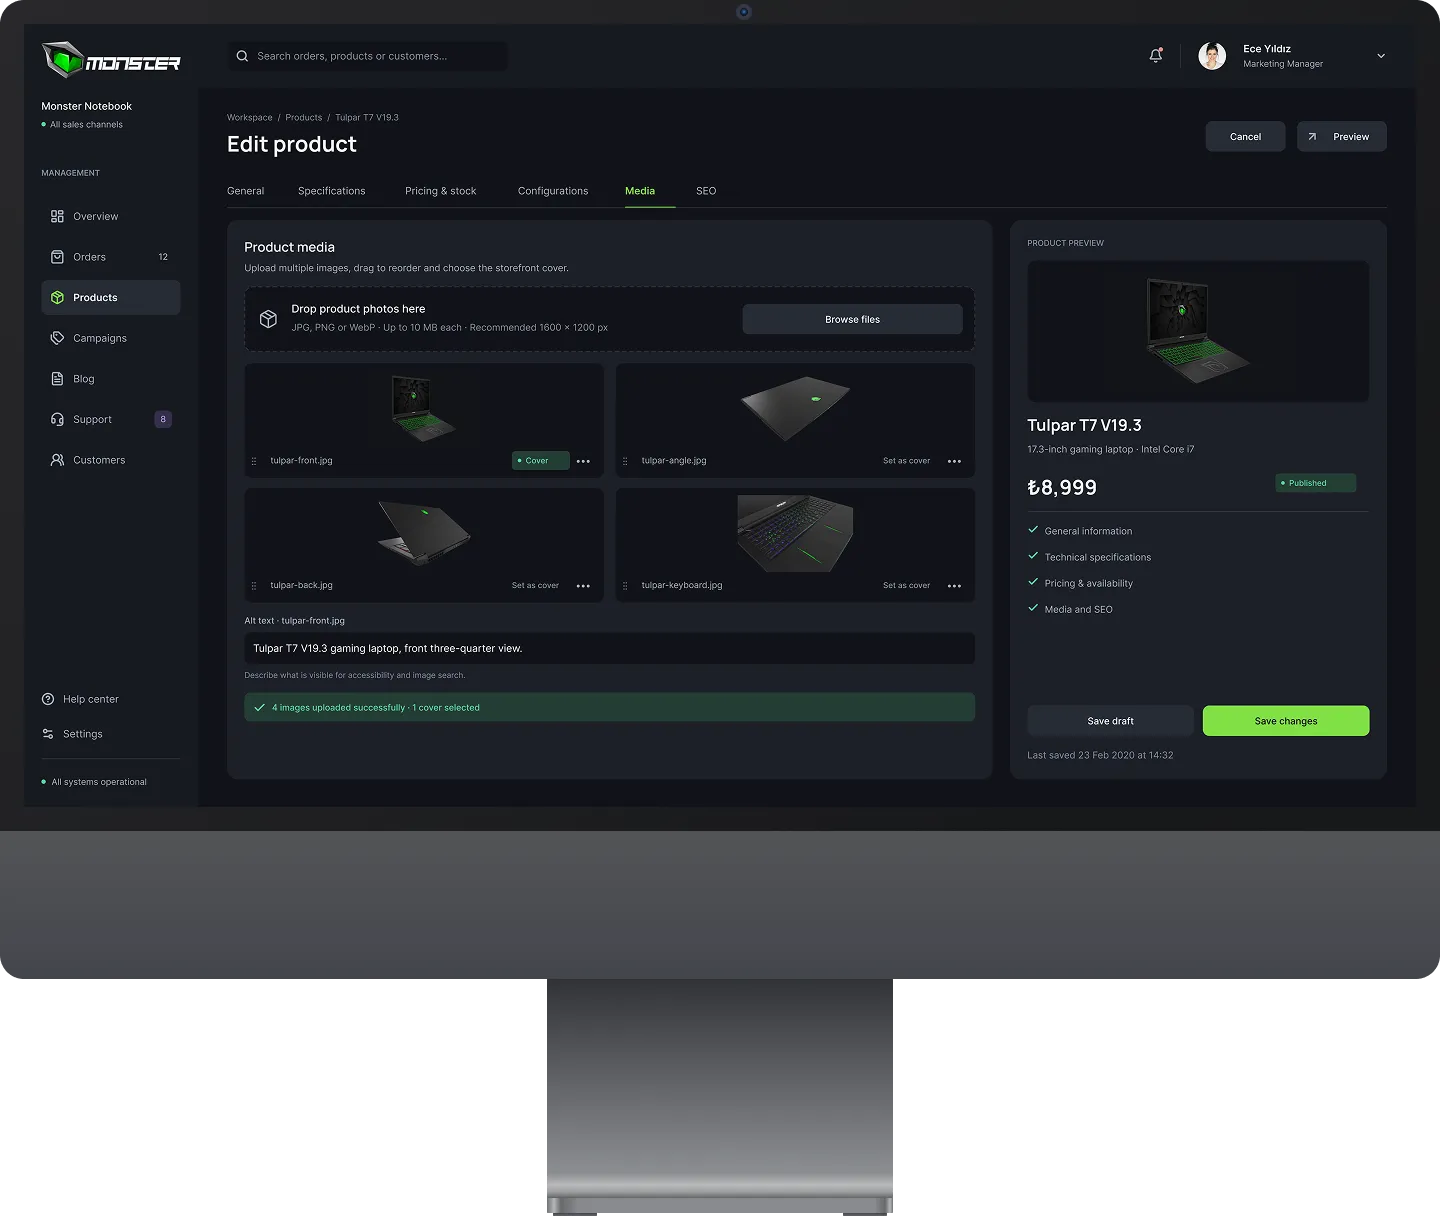Click drag handle of tulpar-keyboard.jpg

(625, 586)
